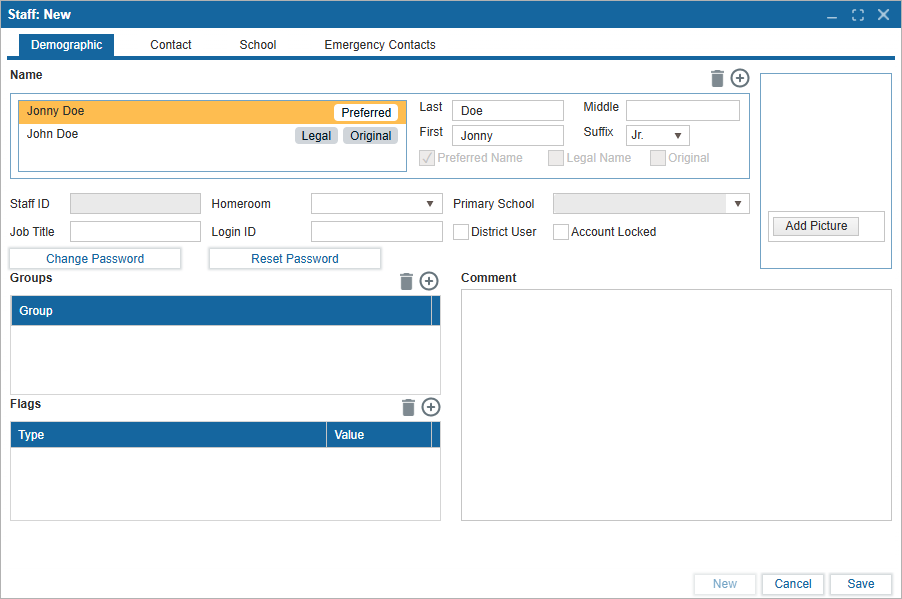Screen dimensions: 902x599
Task: Add a new name entry
Action: click(x=740, y=78)
